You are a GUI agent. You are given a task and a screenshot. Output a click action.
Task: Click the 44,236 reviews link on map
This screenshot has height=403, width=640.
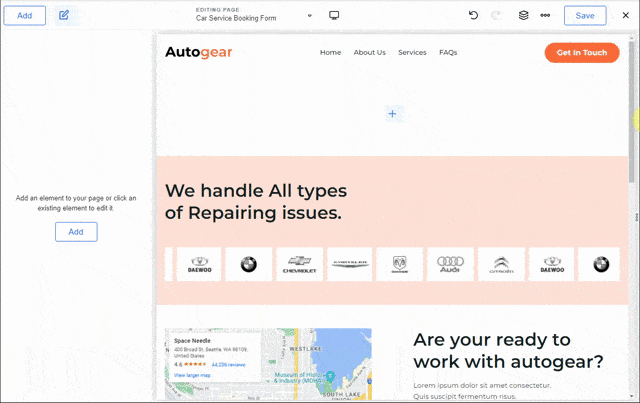click(x=228, y=365)
